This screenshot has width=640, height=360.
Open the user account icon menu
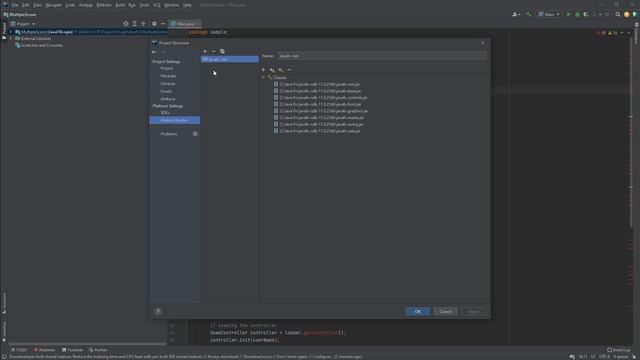point(516,14)
